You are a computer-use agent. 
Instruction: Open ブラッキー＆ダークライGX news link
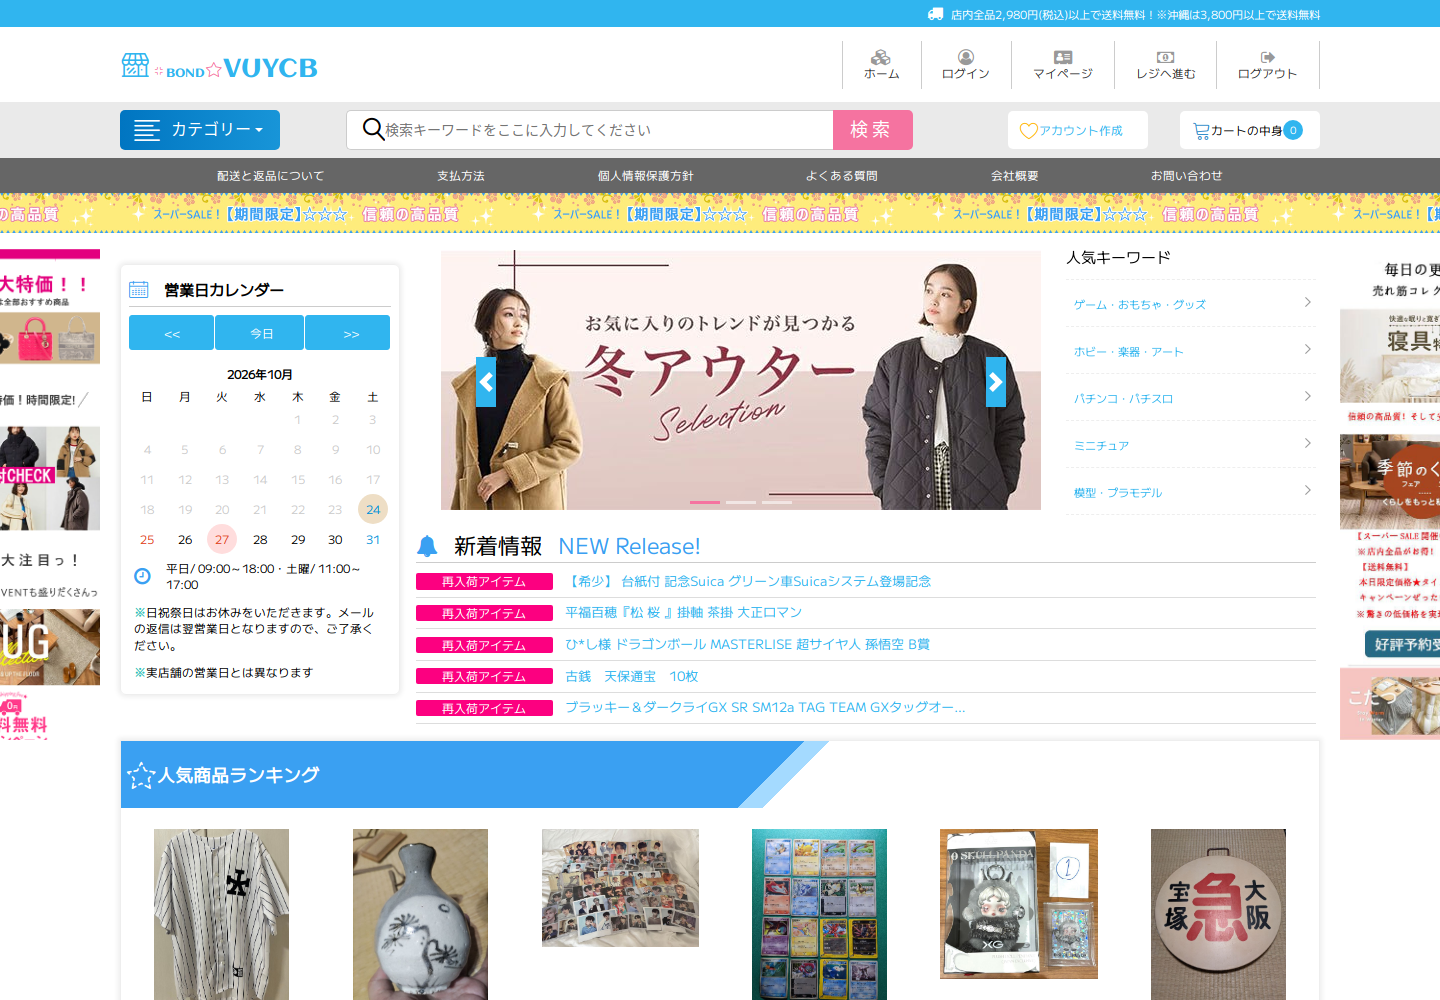pyautogui.click(x=765, y=708)
